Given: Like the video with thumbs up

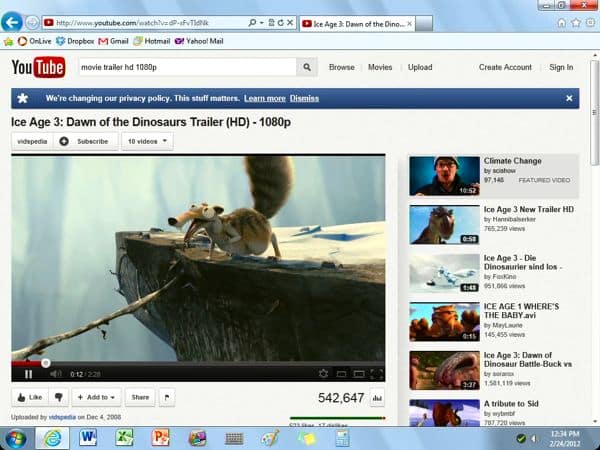Looking at the screenshot, I should click(29, 398).
